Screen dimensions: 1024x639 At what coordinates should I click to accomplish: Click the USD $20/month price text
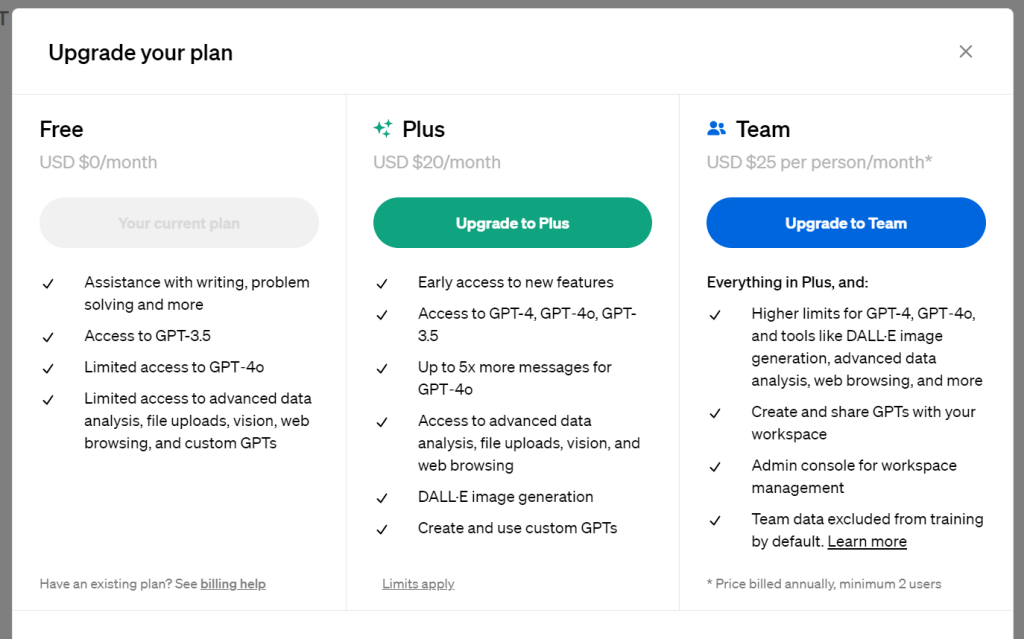437,162
